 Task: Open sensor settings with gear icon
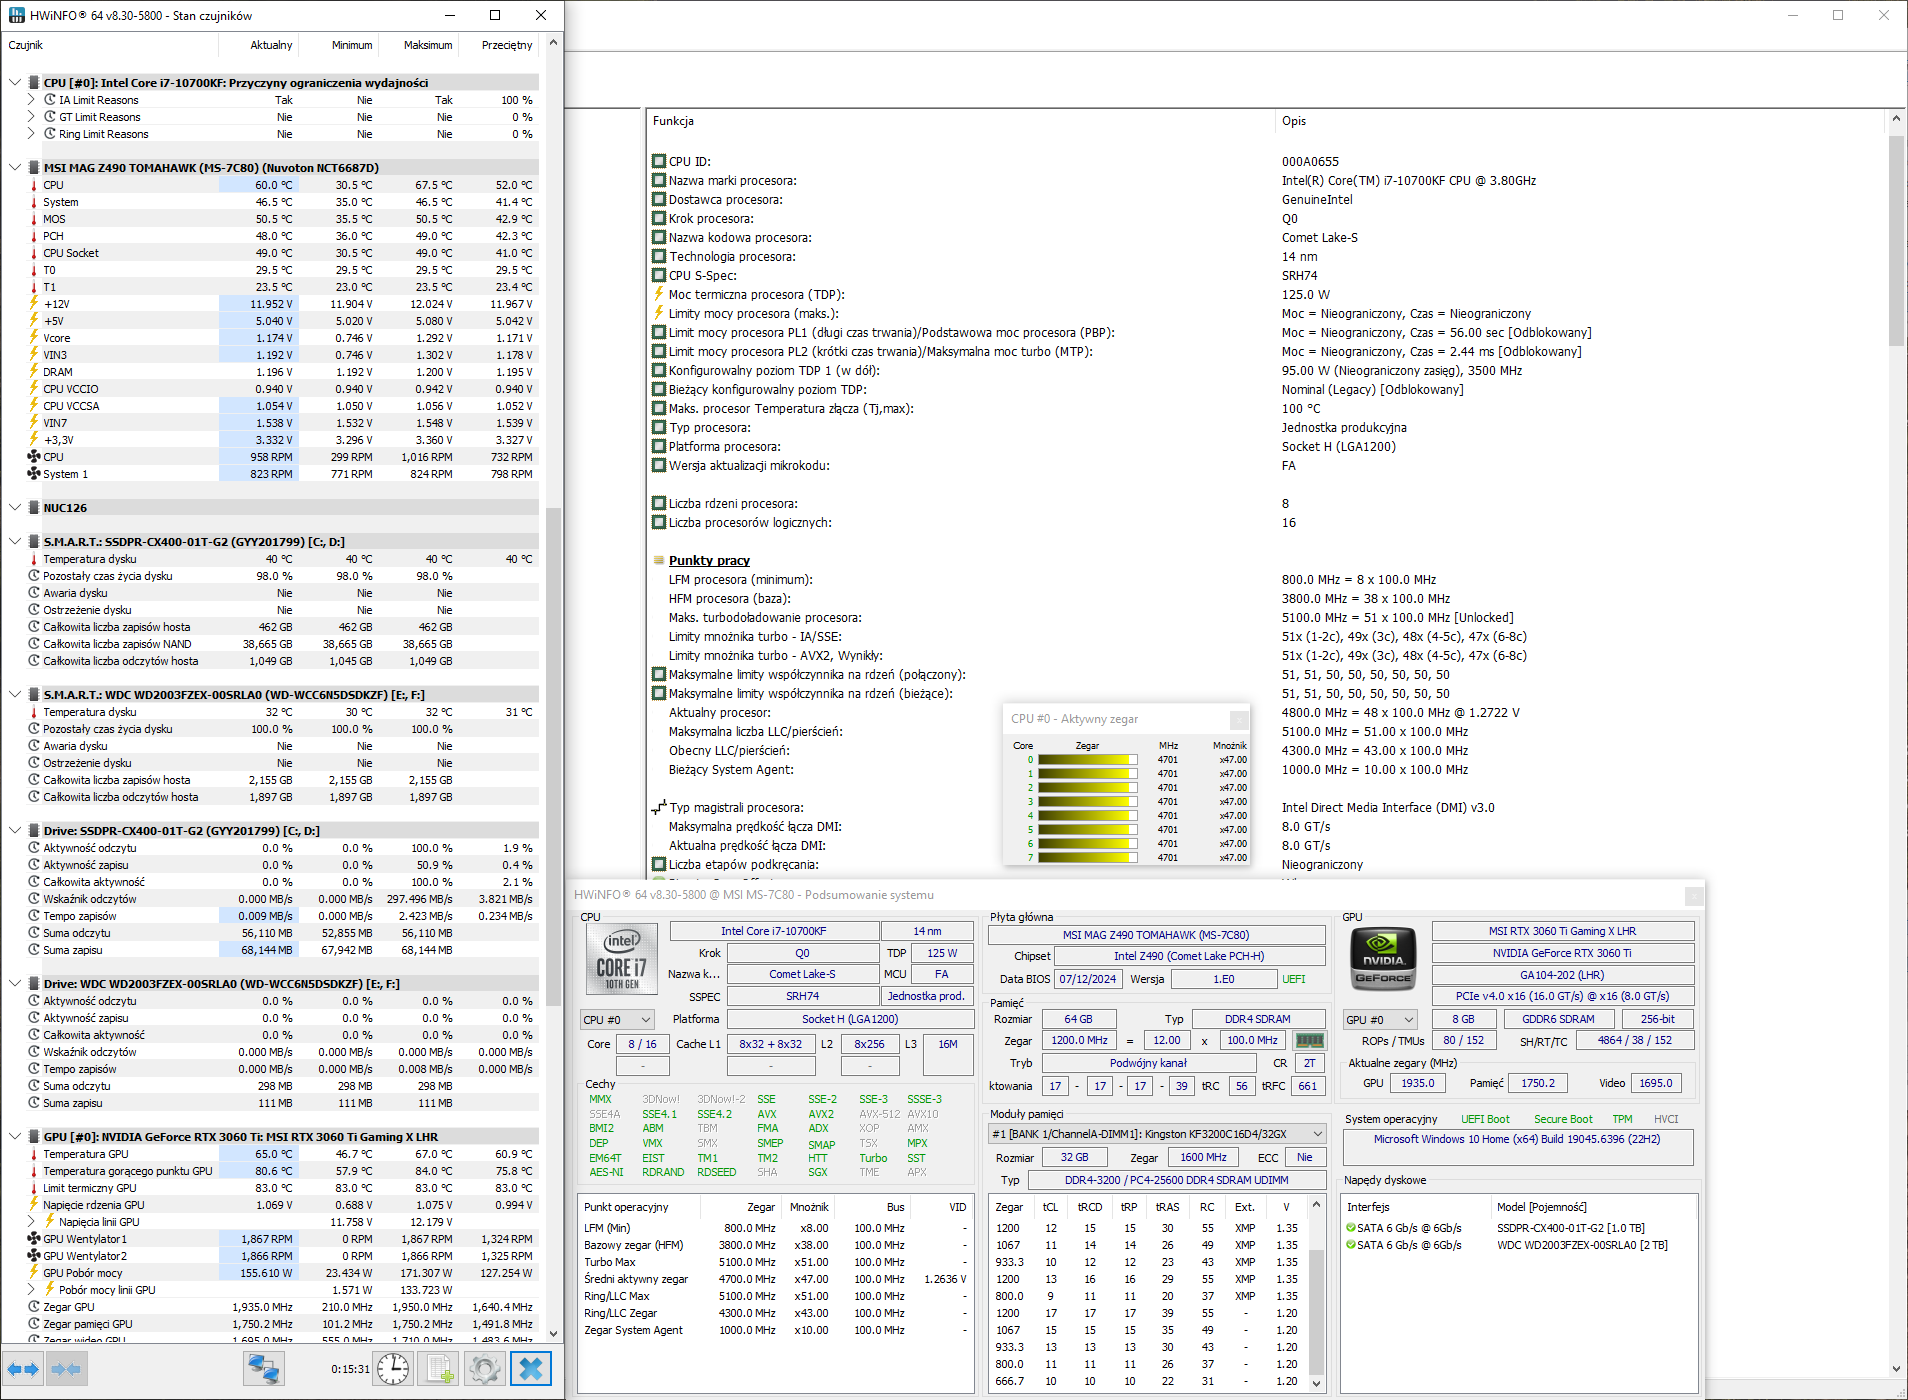coord(485,1369)
